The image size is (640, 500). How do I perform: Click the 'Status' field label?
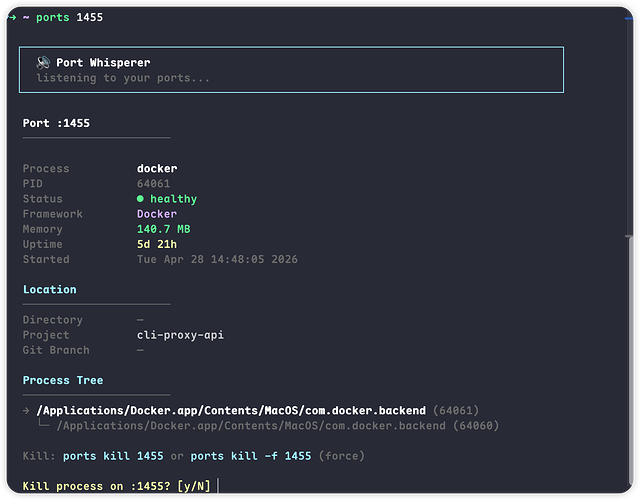[42, 199]
